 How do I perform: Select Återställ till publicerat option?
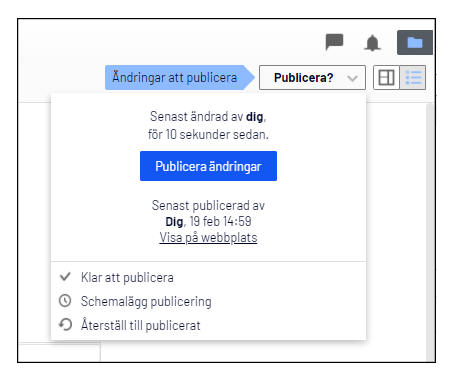click(208, 325)
